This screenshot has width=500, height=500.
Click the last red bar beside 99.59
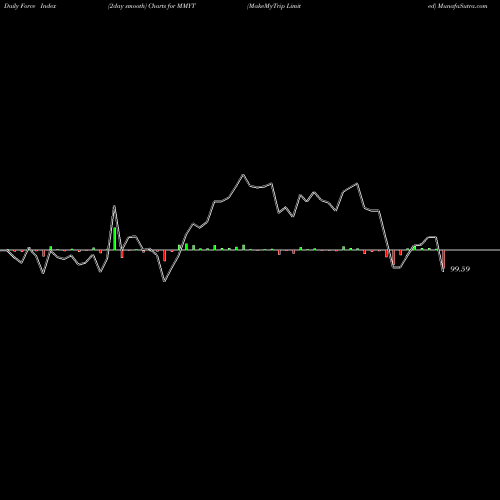[443, 259]
